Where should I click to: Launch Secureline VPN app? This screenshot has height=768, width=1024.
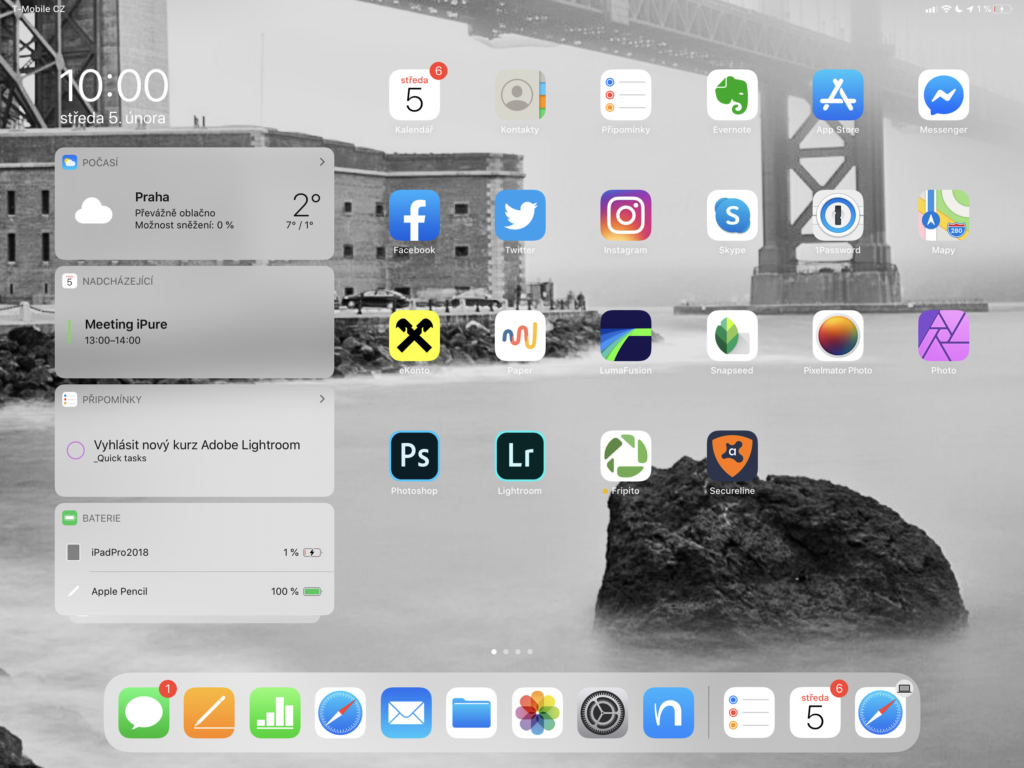click(731, 456)
